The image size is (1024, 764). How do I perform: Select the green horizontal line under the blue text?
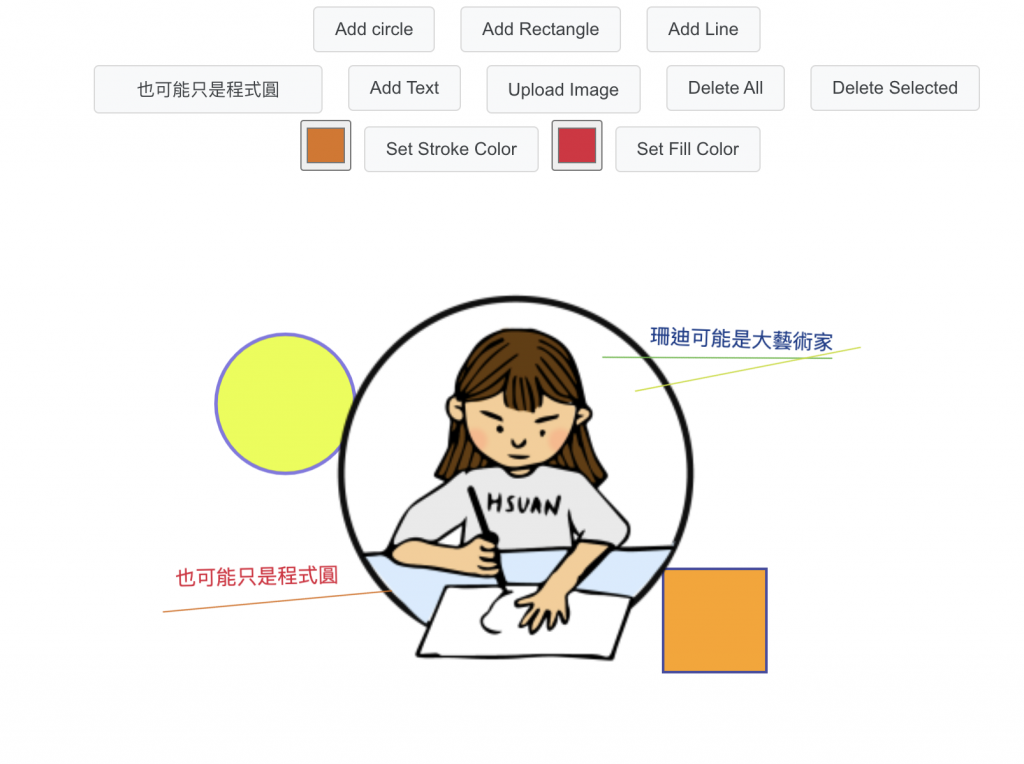tap(717, 357)
